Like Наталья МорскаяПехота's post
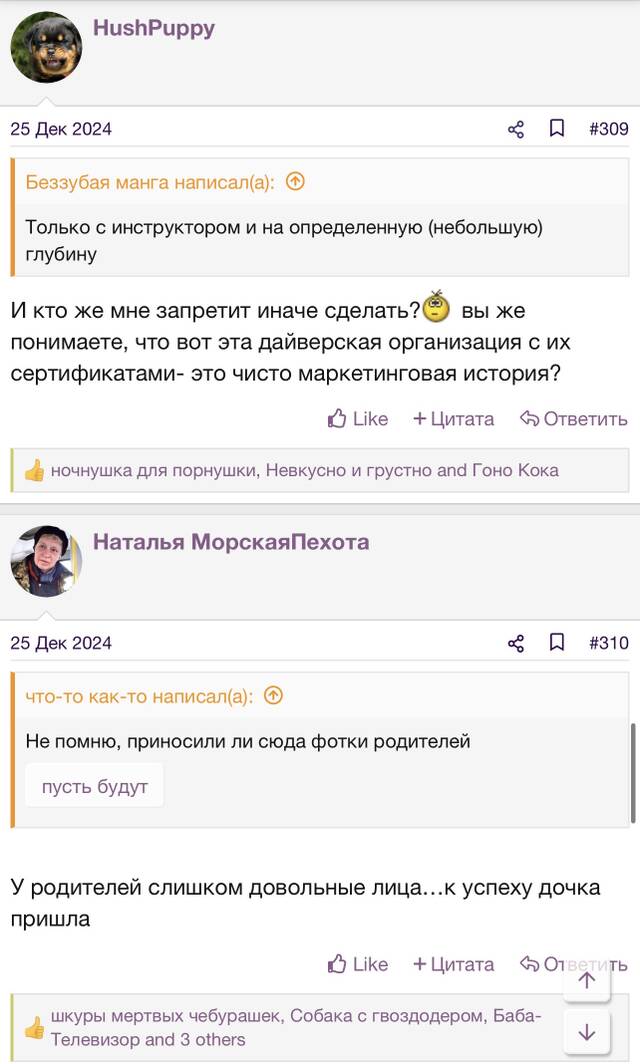 [358, 964]
